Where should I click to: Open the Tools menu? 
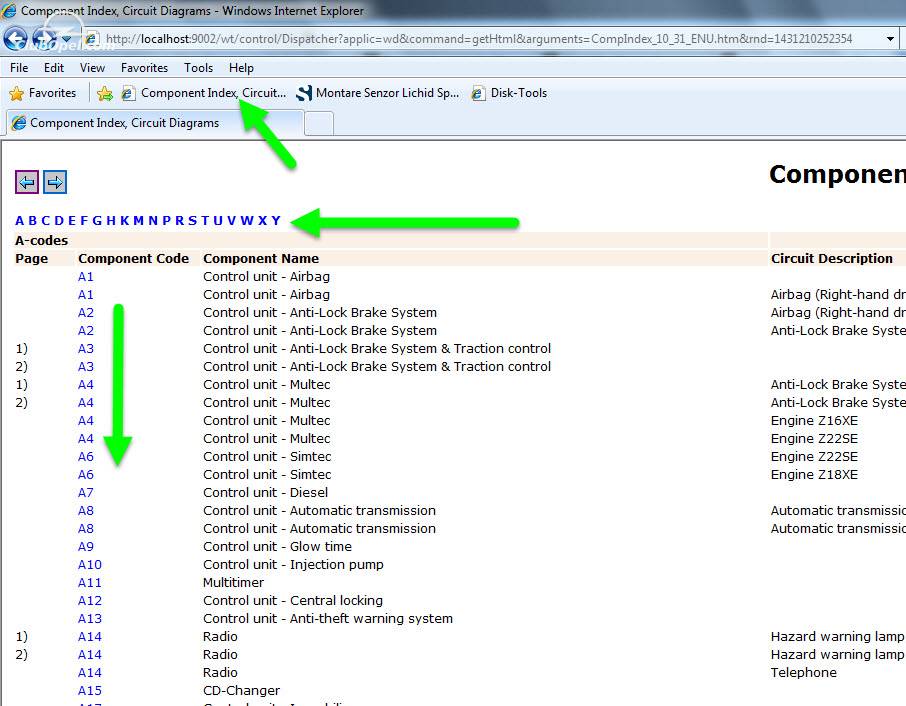pos(198,68)
